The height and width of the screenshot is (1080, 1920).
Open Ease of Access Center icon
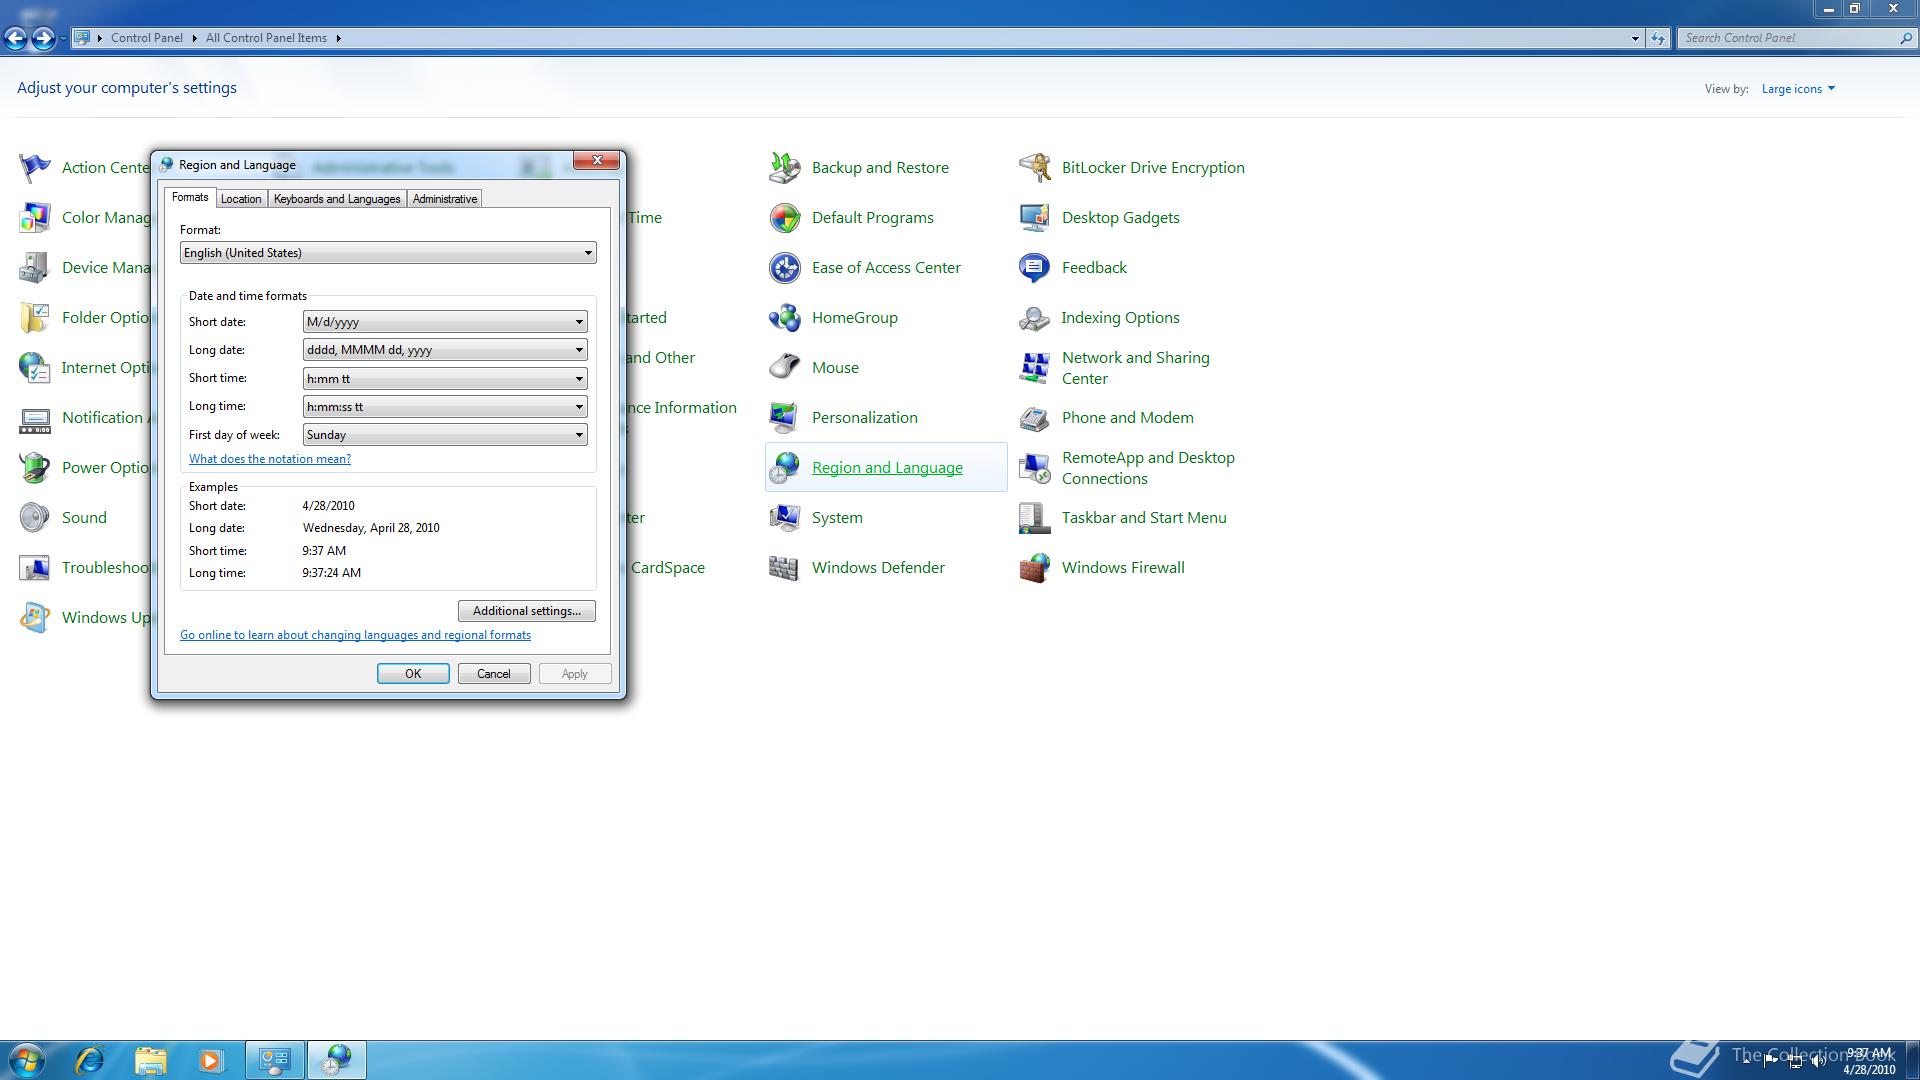click(785, 268)
